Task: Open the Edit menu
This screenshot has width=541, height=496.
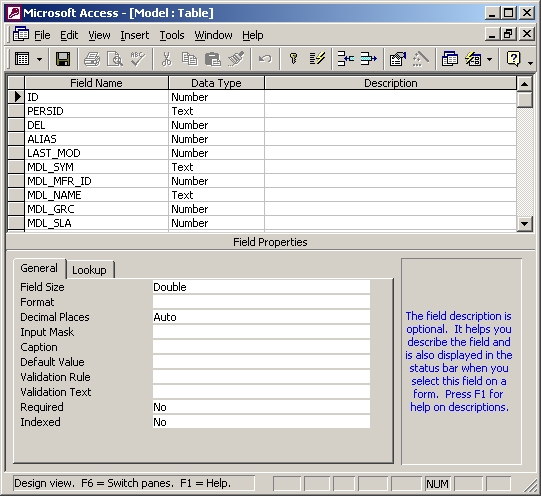Action: pyautogui.click(x=69, y=35)
